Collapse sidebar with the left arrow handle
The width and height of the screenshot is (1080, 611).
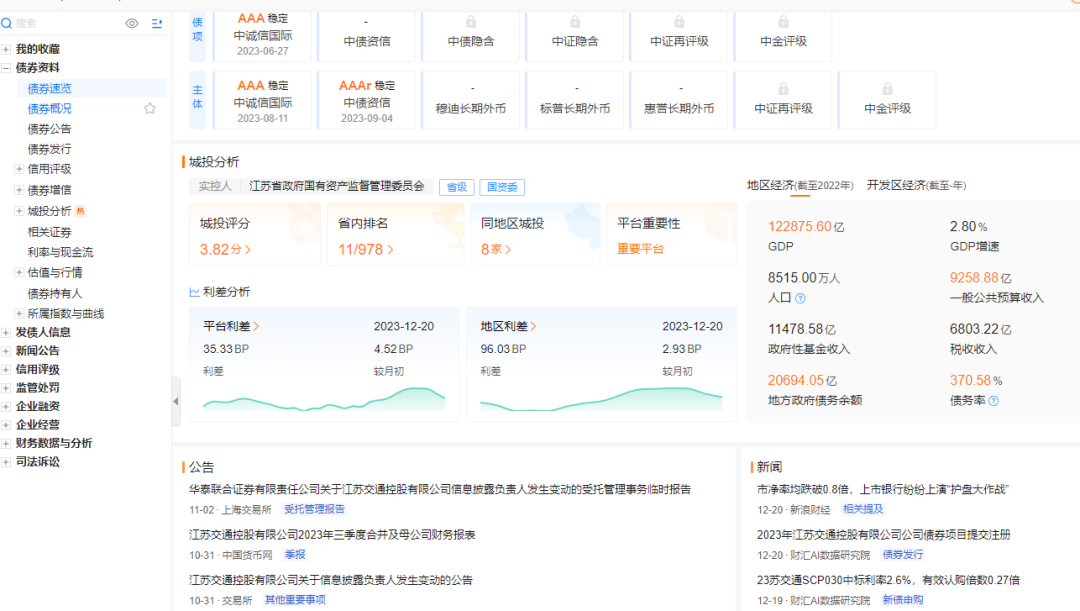point(176,401)
